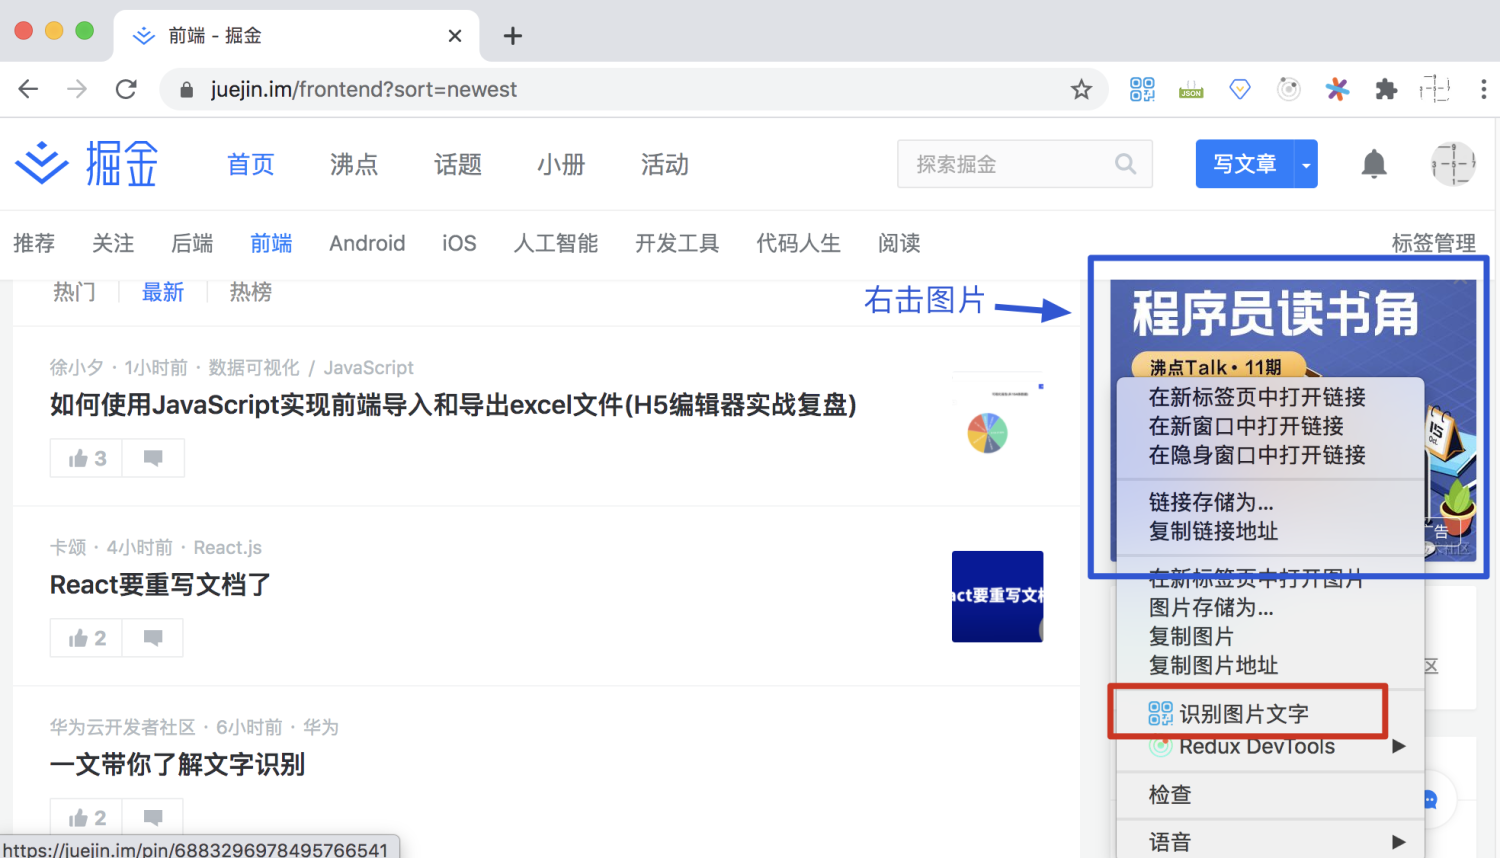This screenshot has height=858, width=1500.
Task: Go to the 首页 nav tab
Action: click(250, 164)
